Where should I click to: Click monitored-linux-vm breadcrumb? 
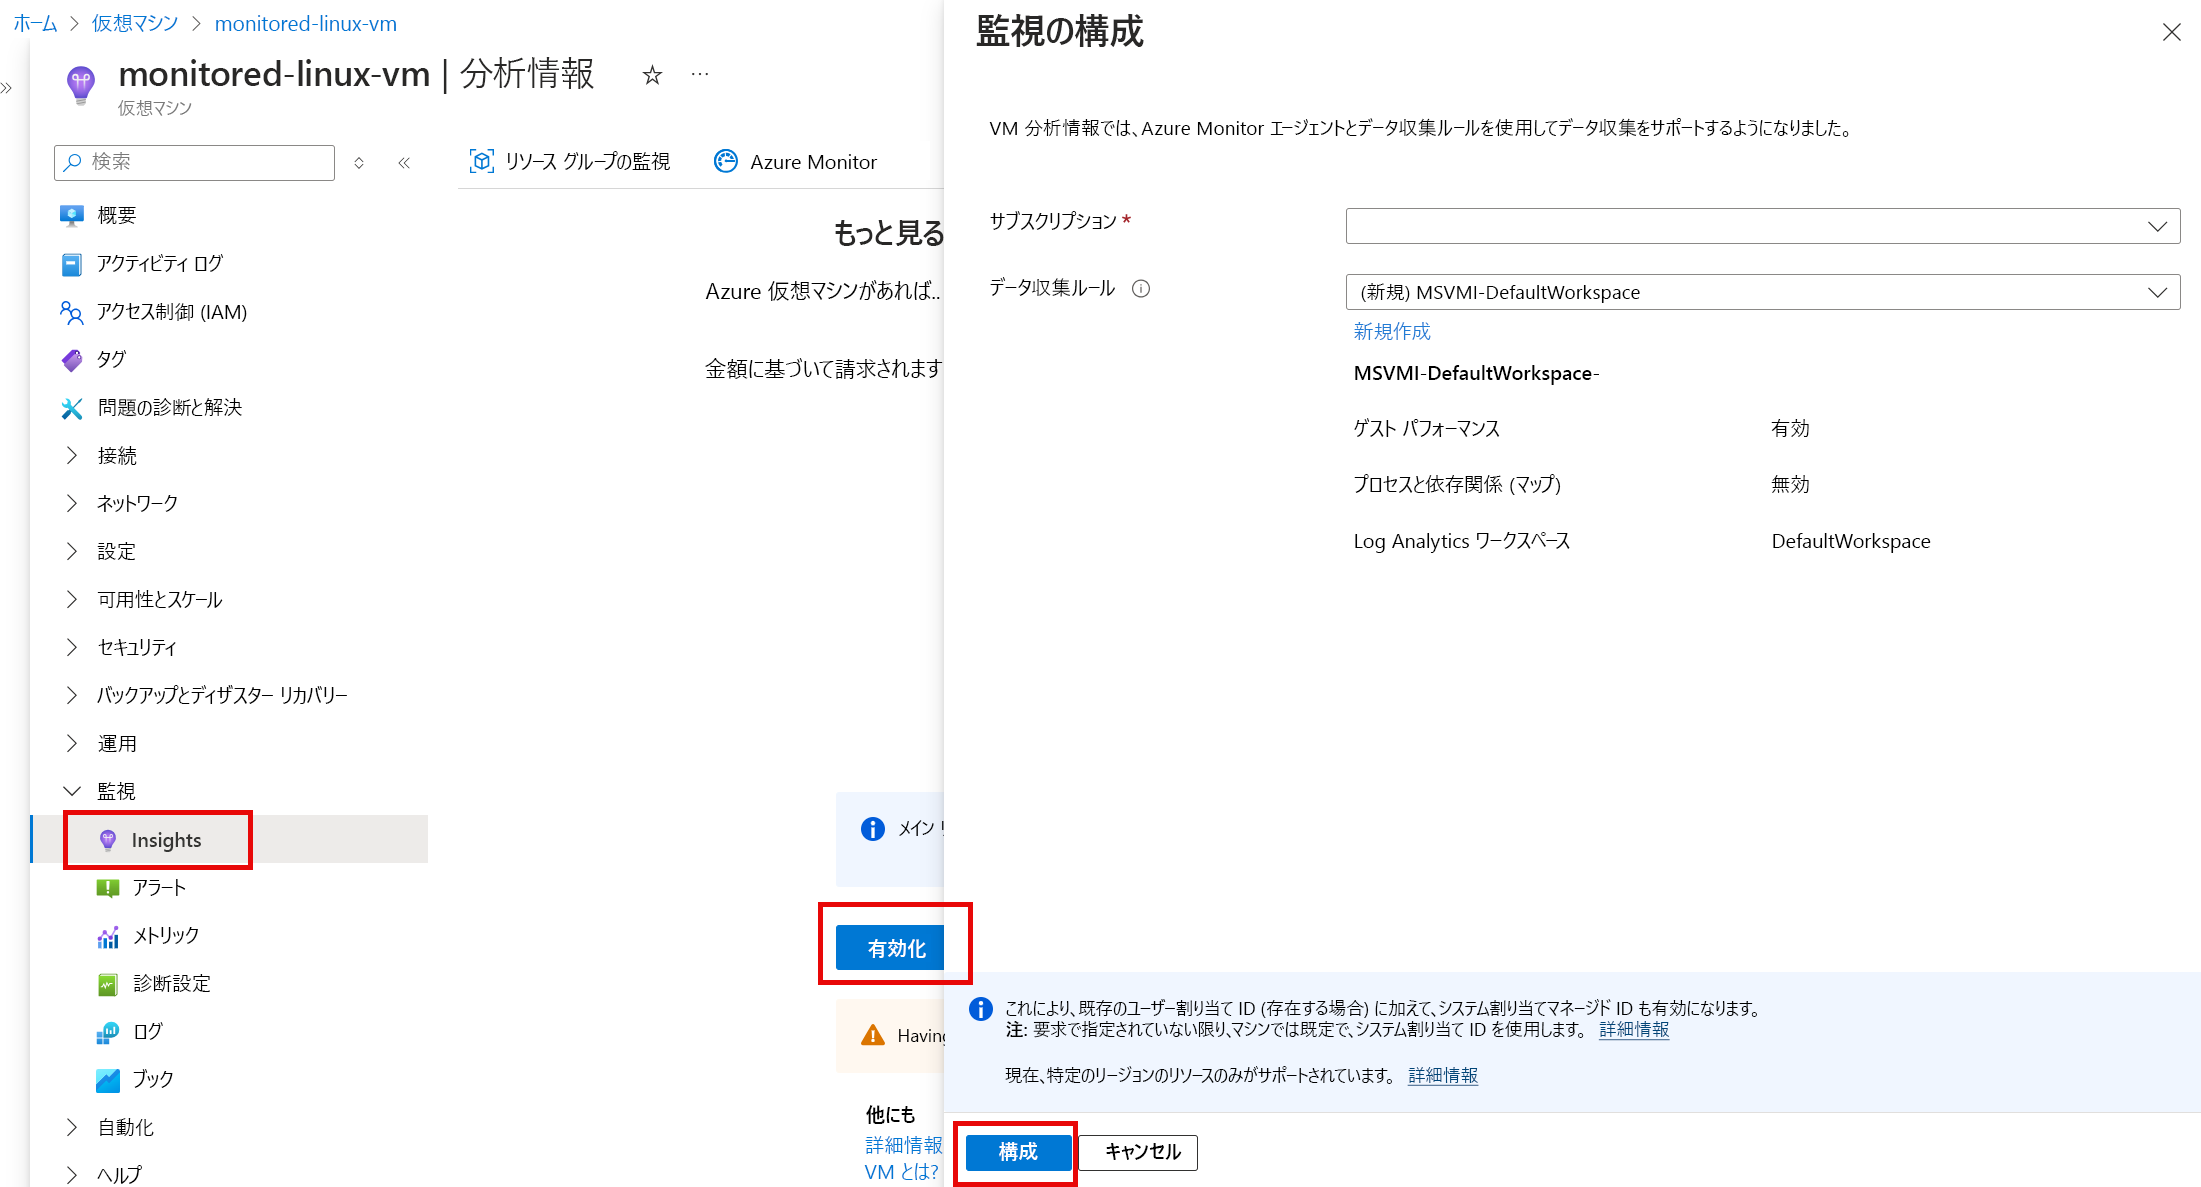(x=306, y=23)
